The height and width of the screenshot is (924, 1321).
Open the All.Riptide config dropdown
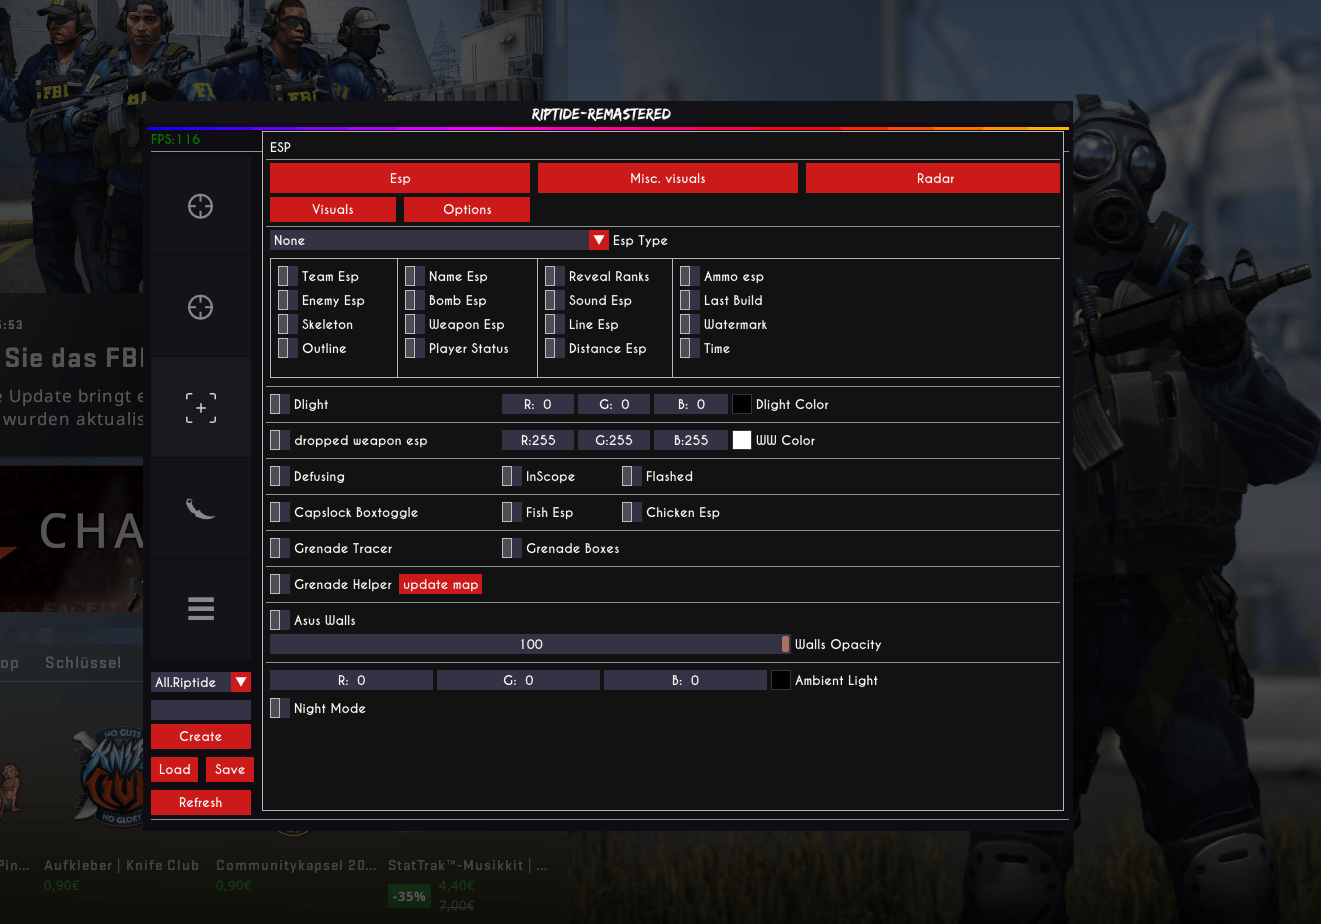click(x=201, y=682)
